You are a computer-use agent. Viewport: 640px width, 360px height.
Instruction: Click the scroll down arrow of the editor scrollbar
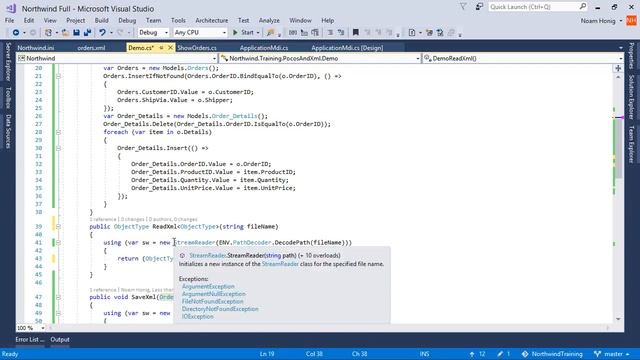pyautogui.click(x=618, y=319)
